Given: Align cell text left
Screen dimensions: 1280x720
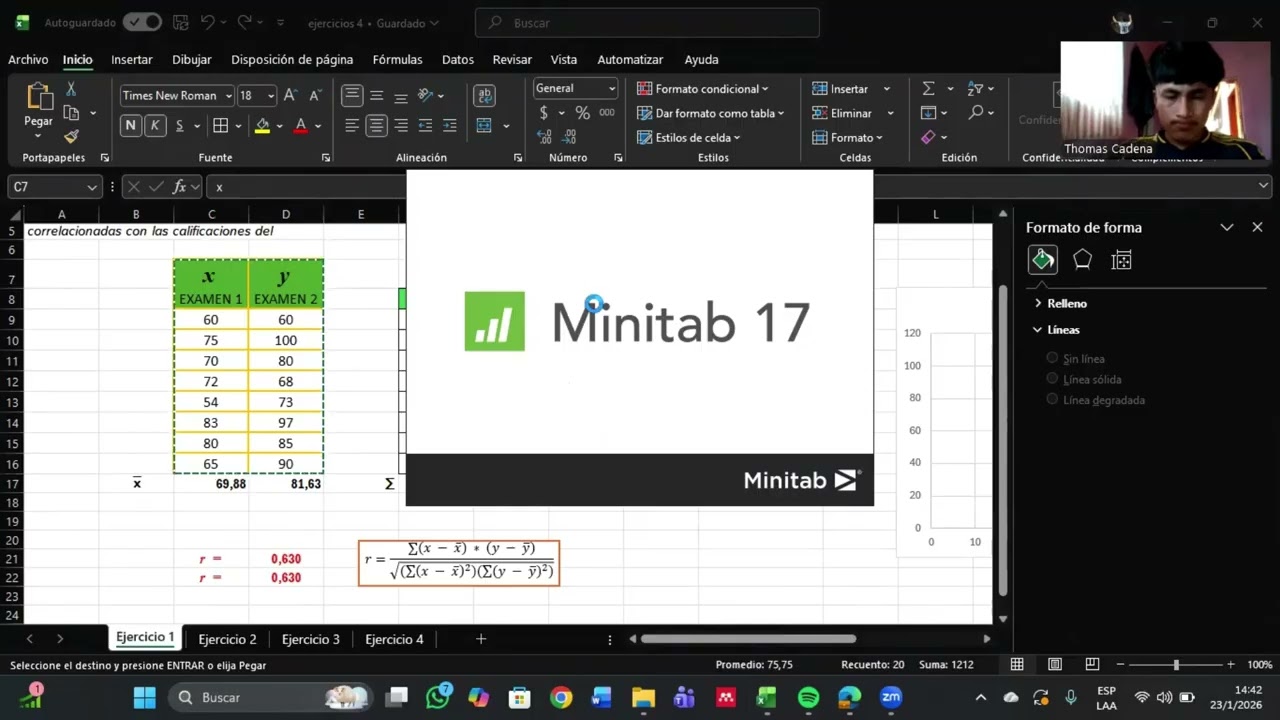Looking at the screenshot, I should [x=352, y=125].
